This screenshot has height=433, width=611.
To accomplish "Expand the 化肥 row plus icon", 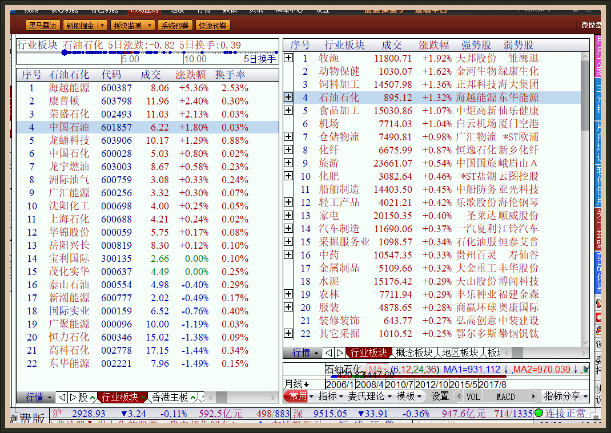I will (x=288, y=176).
